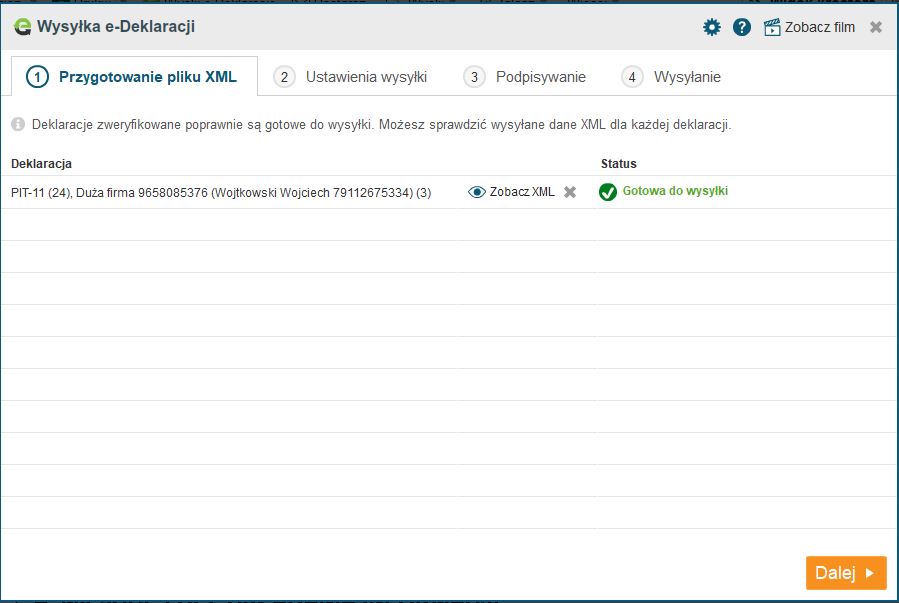The image size is (899, 603).
Task: Click the e-Deklaracje logo in the title bar
Action: (22, 26)
